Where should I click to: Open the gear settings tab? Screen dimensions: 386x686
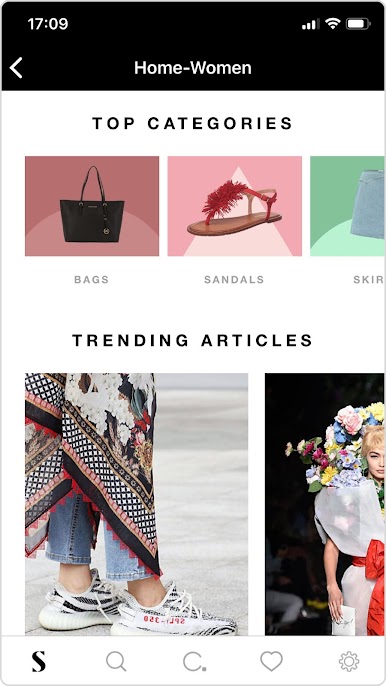coord(349,662)
